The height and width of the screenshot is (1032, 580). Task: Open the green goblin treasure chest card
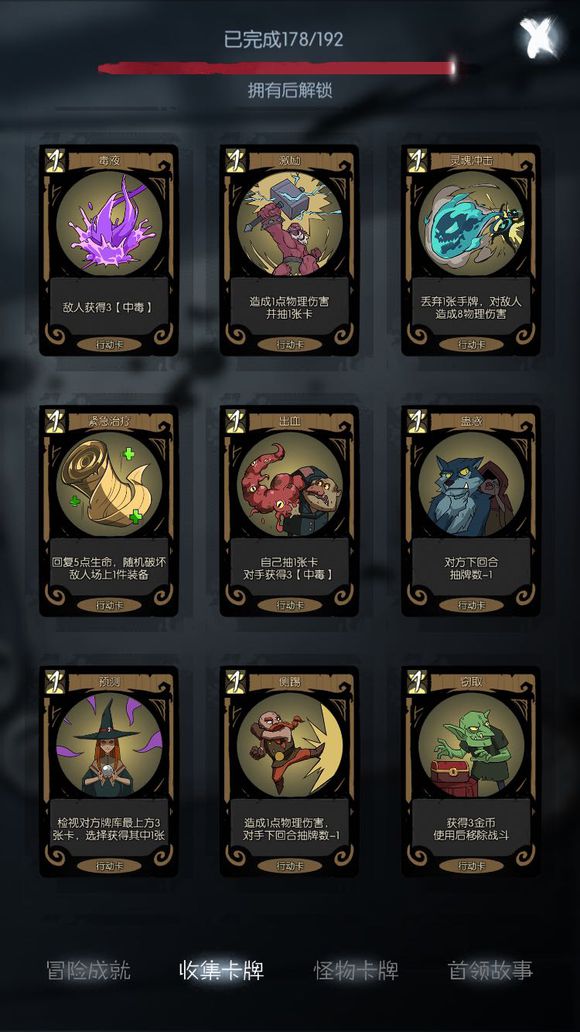coord(471,771)
